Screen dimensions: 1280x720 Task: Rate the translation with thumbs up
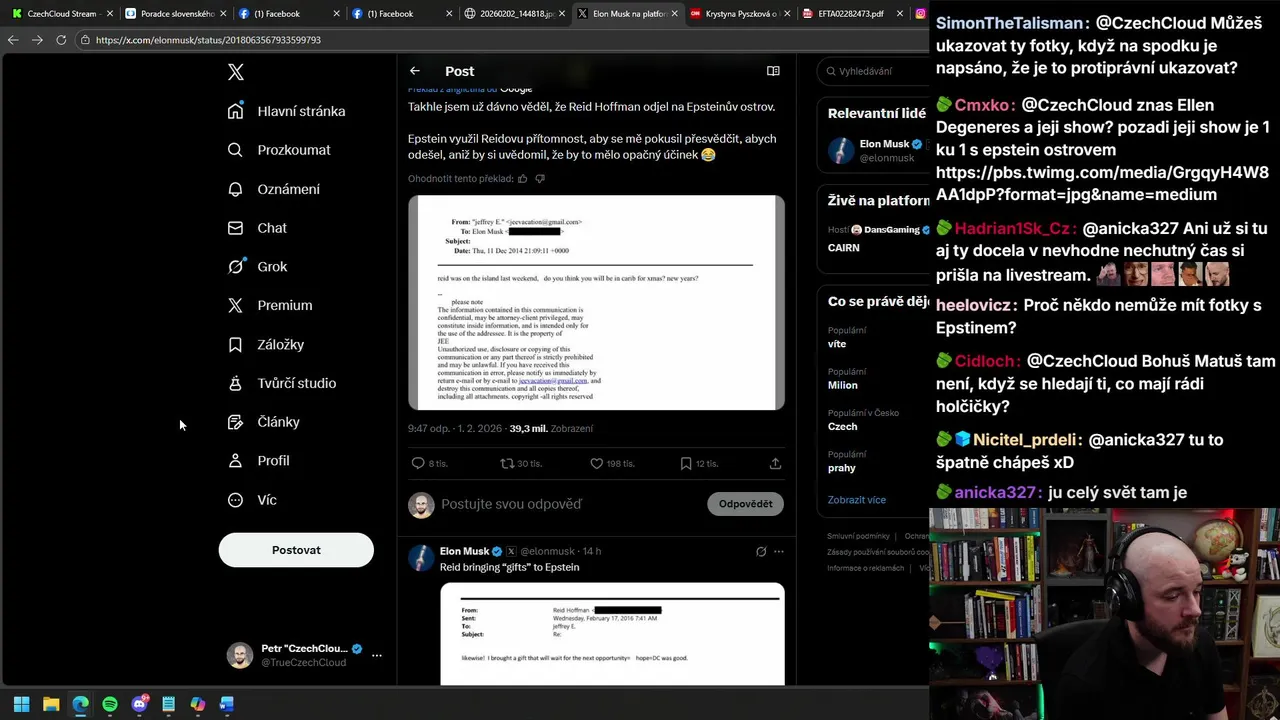tap(522, 179)
